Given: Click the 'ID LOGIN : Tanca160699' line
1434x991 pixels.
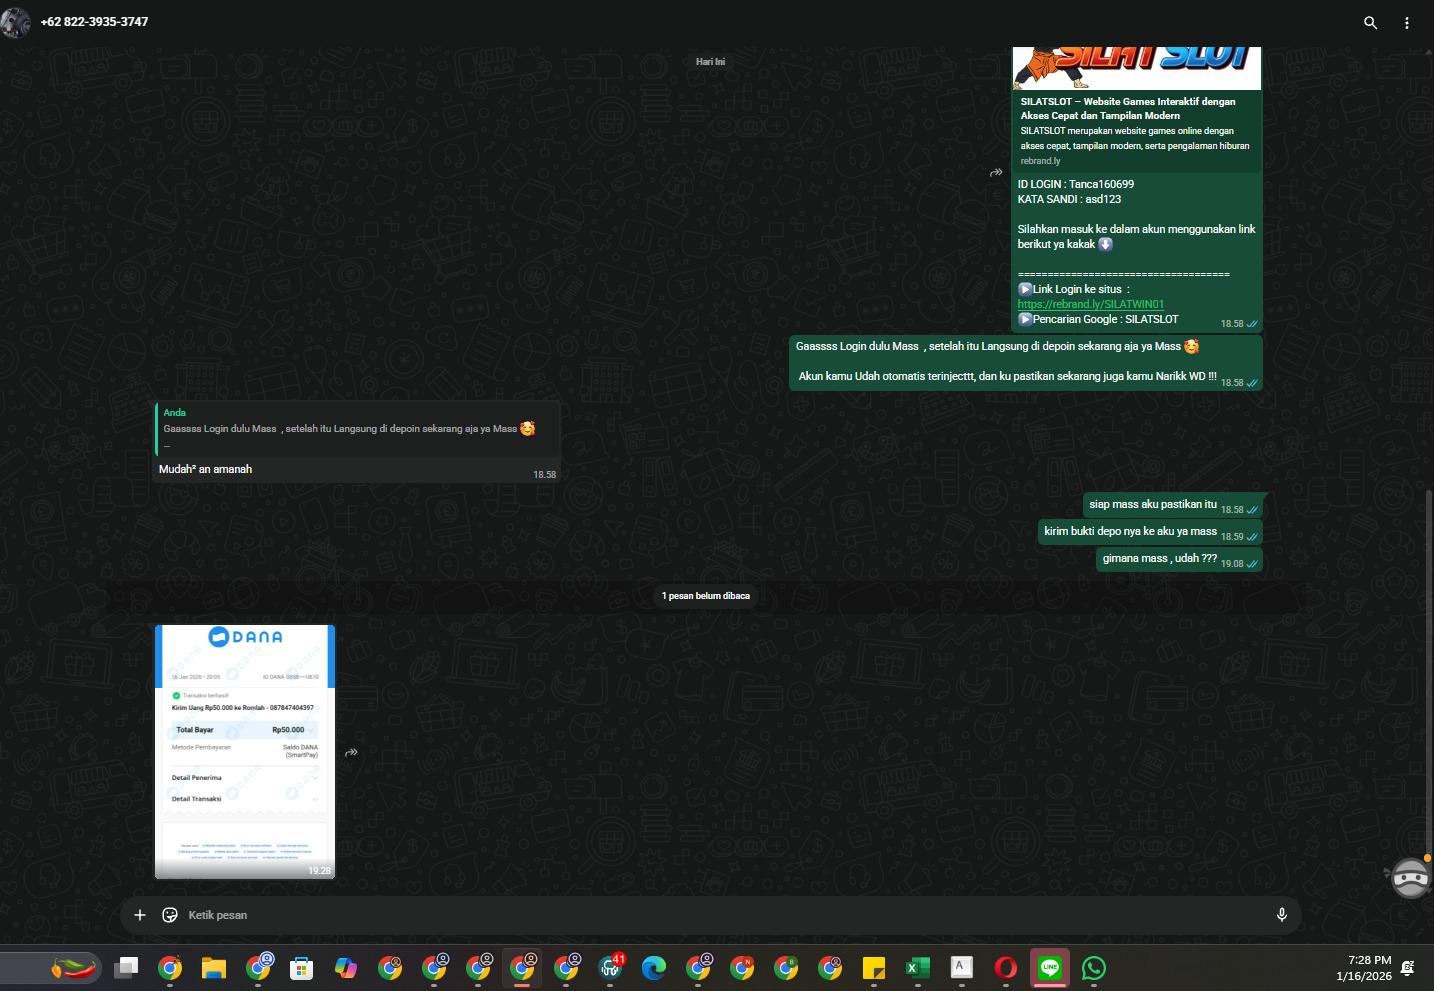Looking at the screenshot, I should (1076, 184).
